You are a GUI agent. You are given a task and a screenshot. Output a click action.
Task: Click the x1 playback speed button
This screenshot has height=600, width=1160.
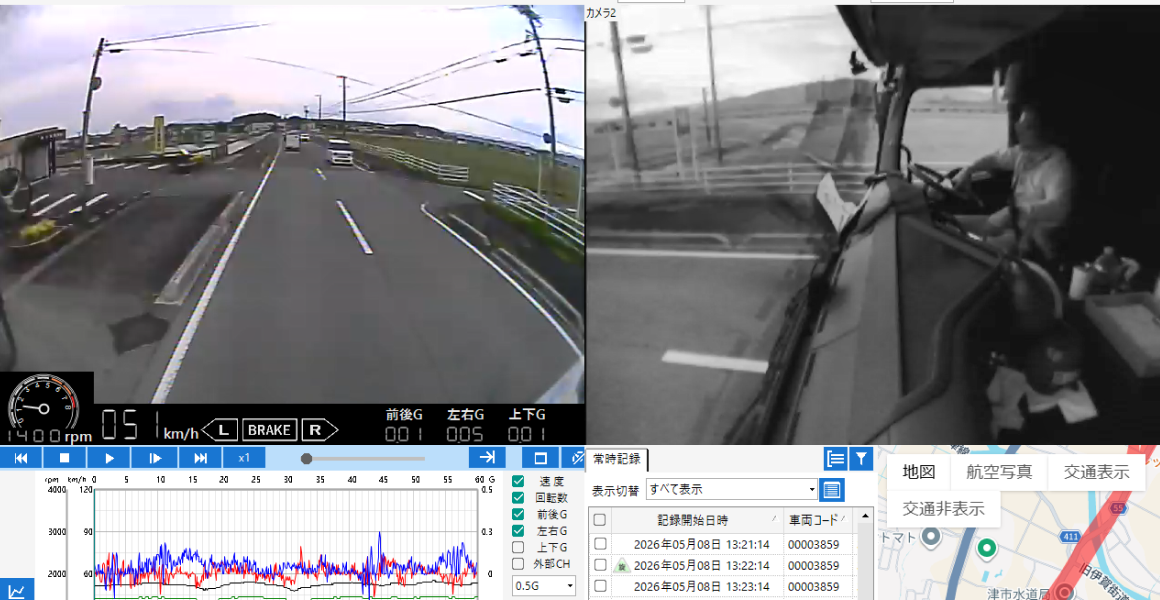coord(244,458)
